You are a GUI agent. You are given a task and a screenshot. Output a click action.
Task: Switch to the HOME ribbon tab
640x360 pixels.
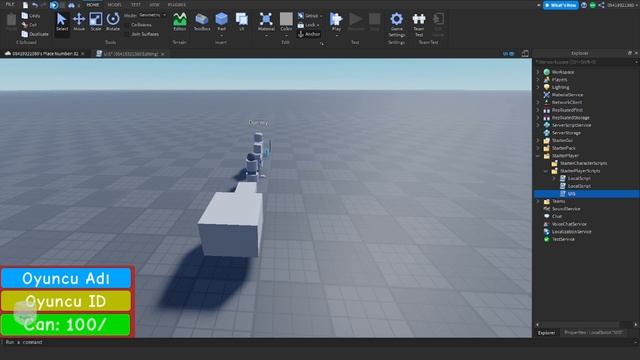coord(92,4)
